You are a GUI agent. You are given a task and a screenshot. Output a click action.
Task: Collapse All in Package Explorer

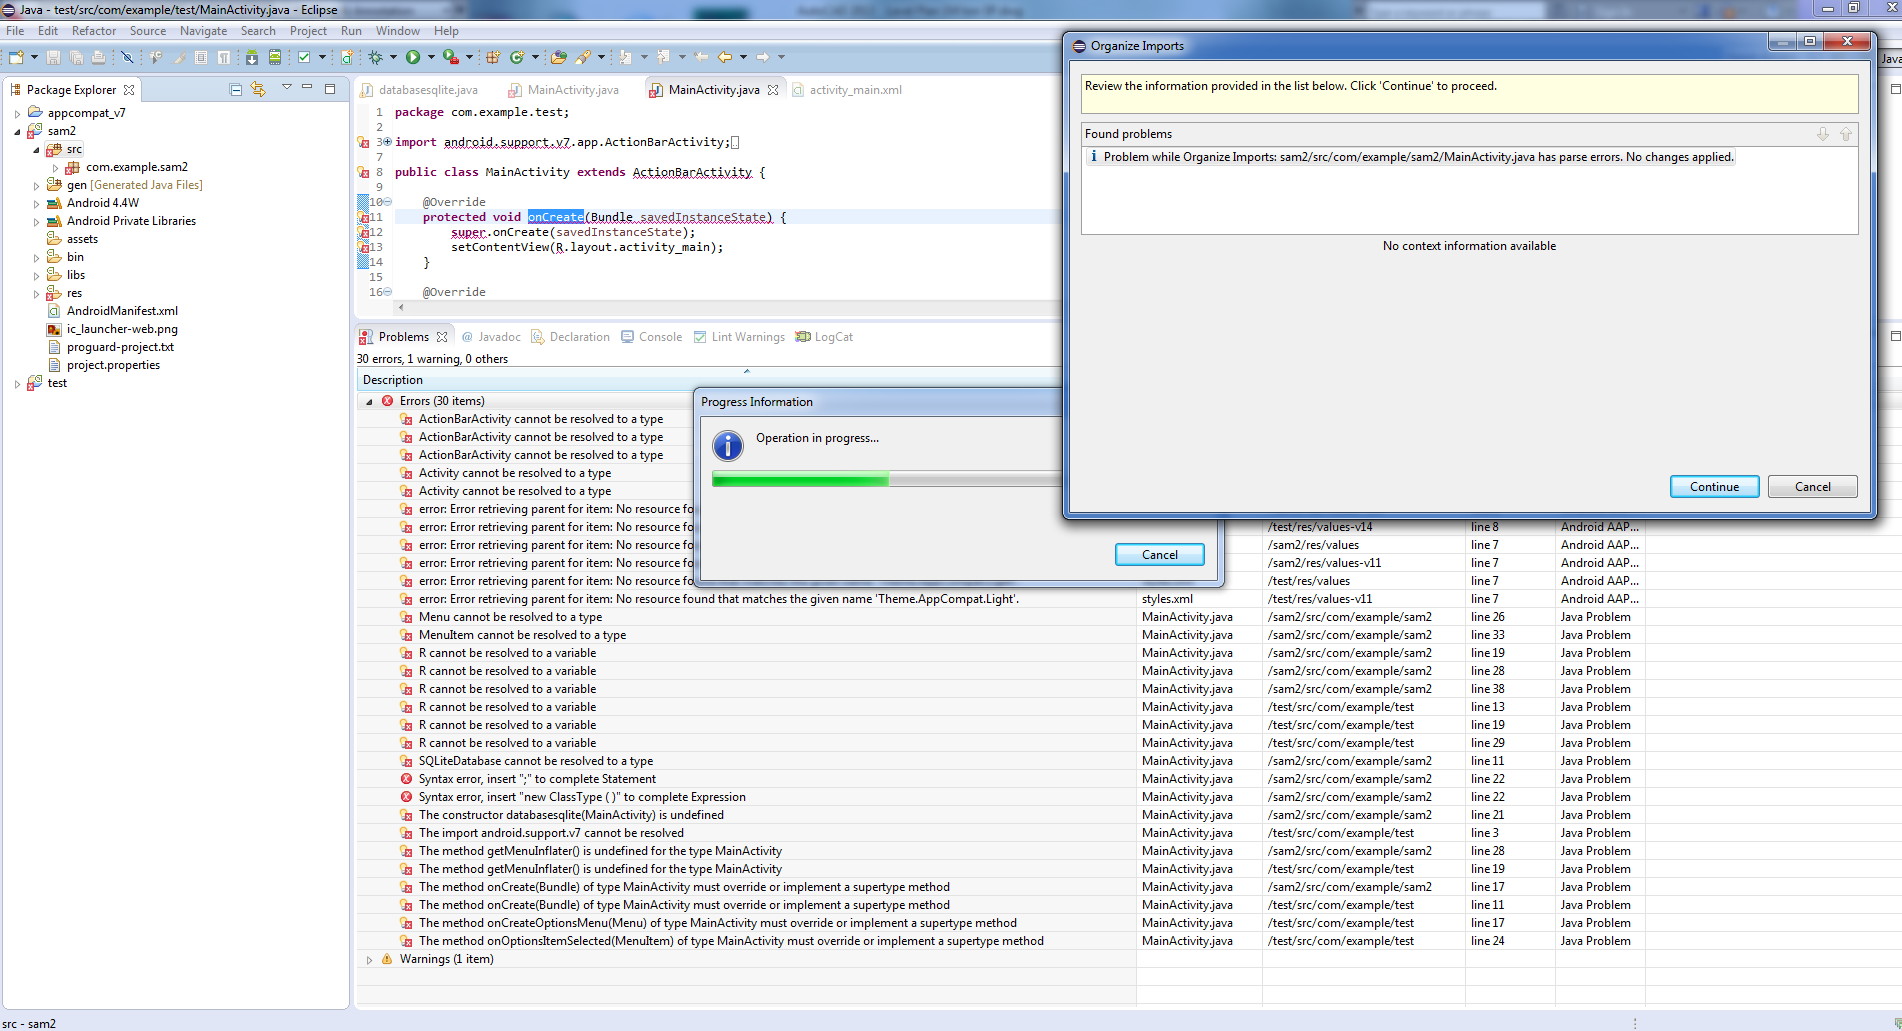[x=236, y=89]
